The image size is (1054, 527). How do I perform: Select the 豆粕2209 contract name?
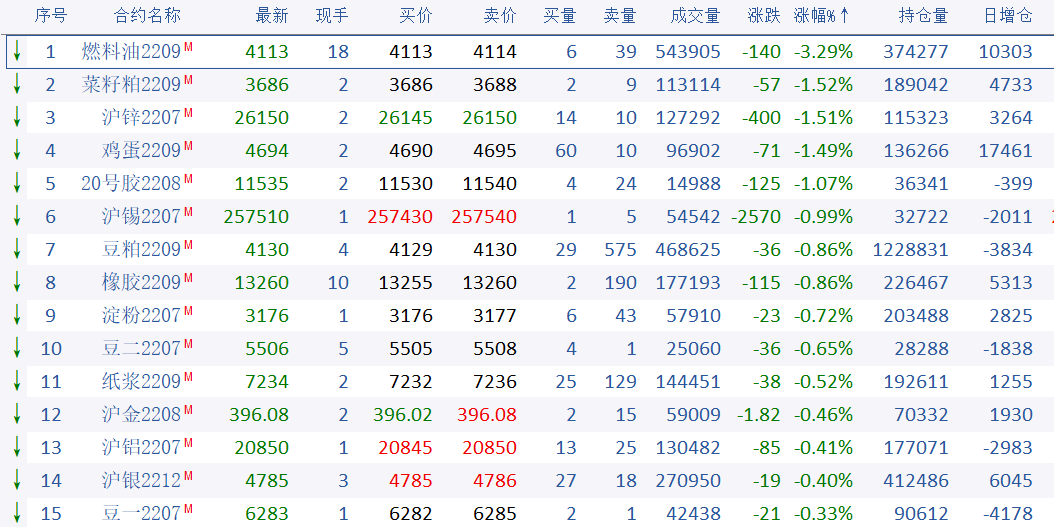coord(141,250)
